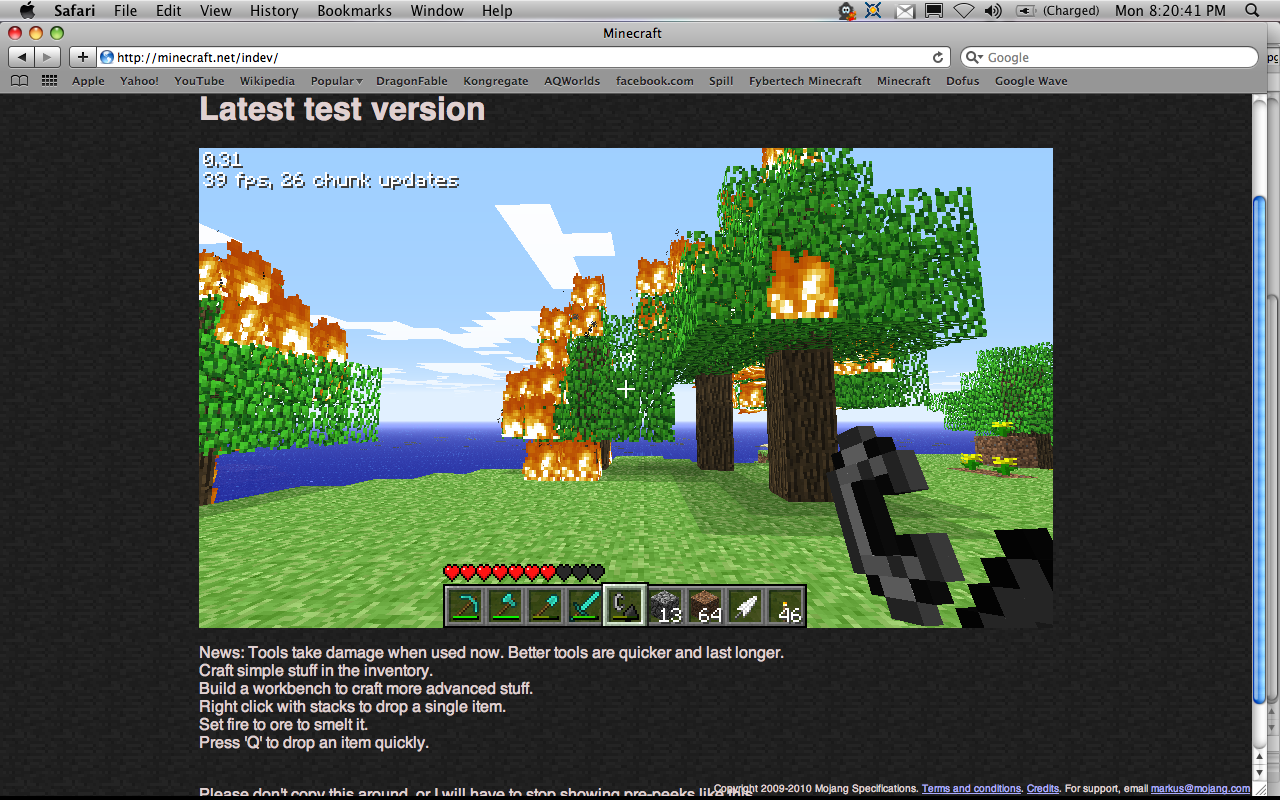Click the minecraft.net/indev address field

click(x=523, y=57)
